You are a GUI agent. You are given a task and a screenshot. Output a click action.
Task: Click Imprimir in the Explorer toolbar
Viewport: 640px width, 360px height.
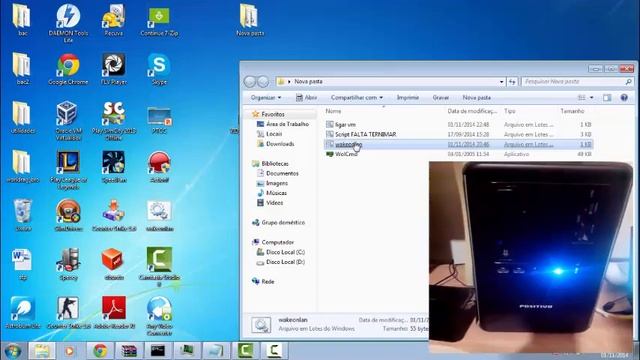[x=408, y=98]
